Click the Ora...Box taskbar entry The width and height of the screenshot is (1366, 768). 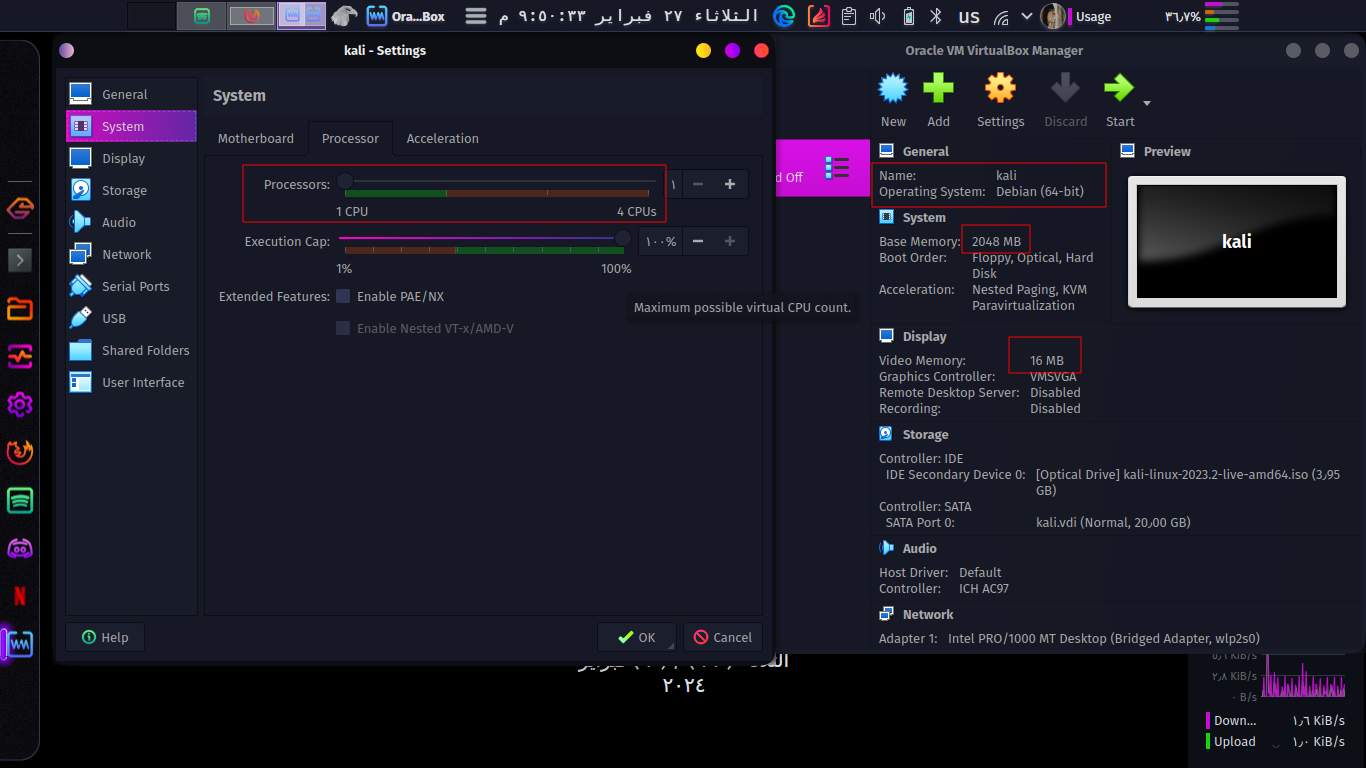coord(406,16)
